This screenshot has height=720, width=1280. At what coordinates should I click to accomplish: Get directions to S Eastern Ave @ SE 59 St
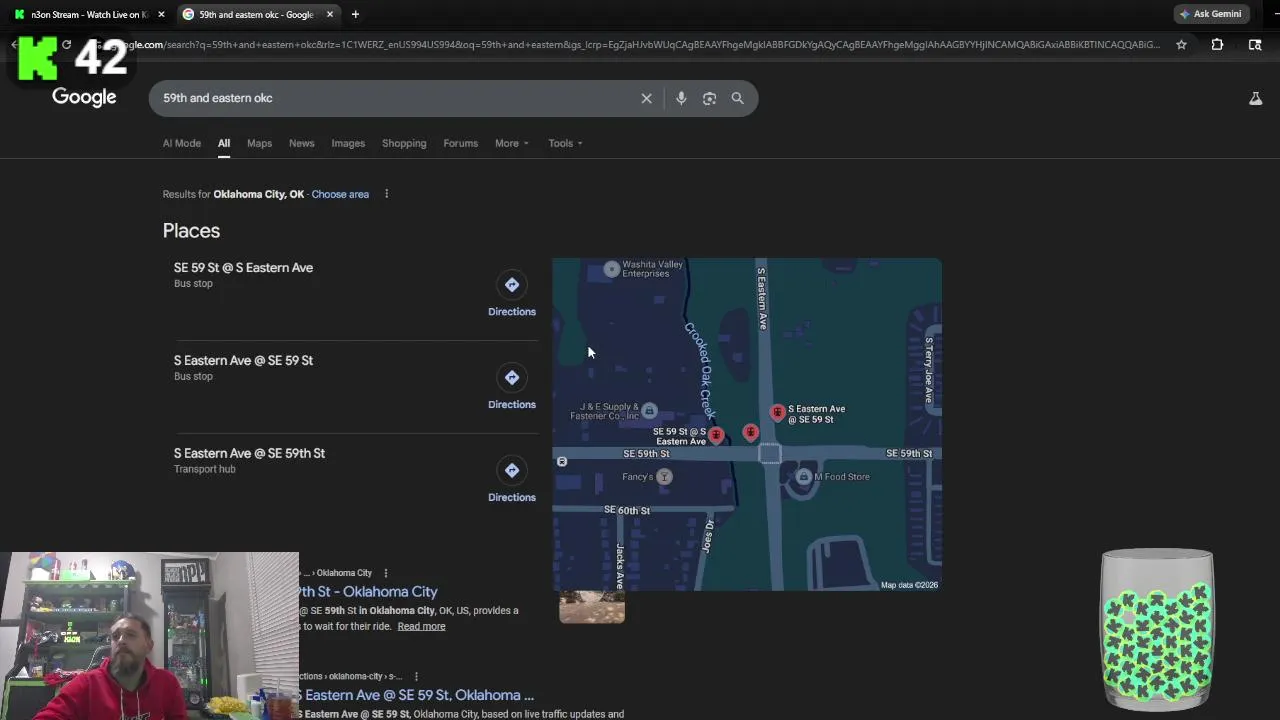[x=512, y=389]
